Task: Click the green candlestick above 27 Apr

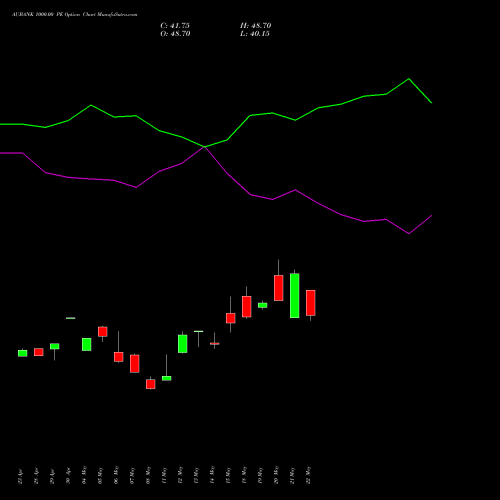Action: [23, 353]
